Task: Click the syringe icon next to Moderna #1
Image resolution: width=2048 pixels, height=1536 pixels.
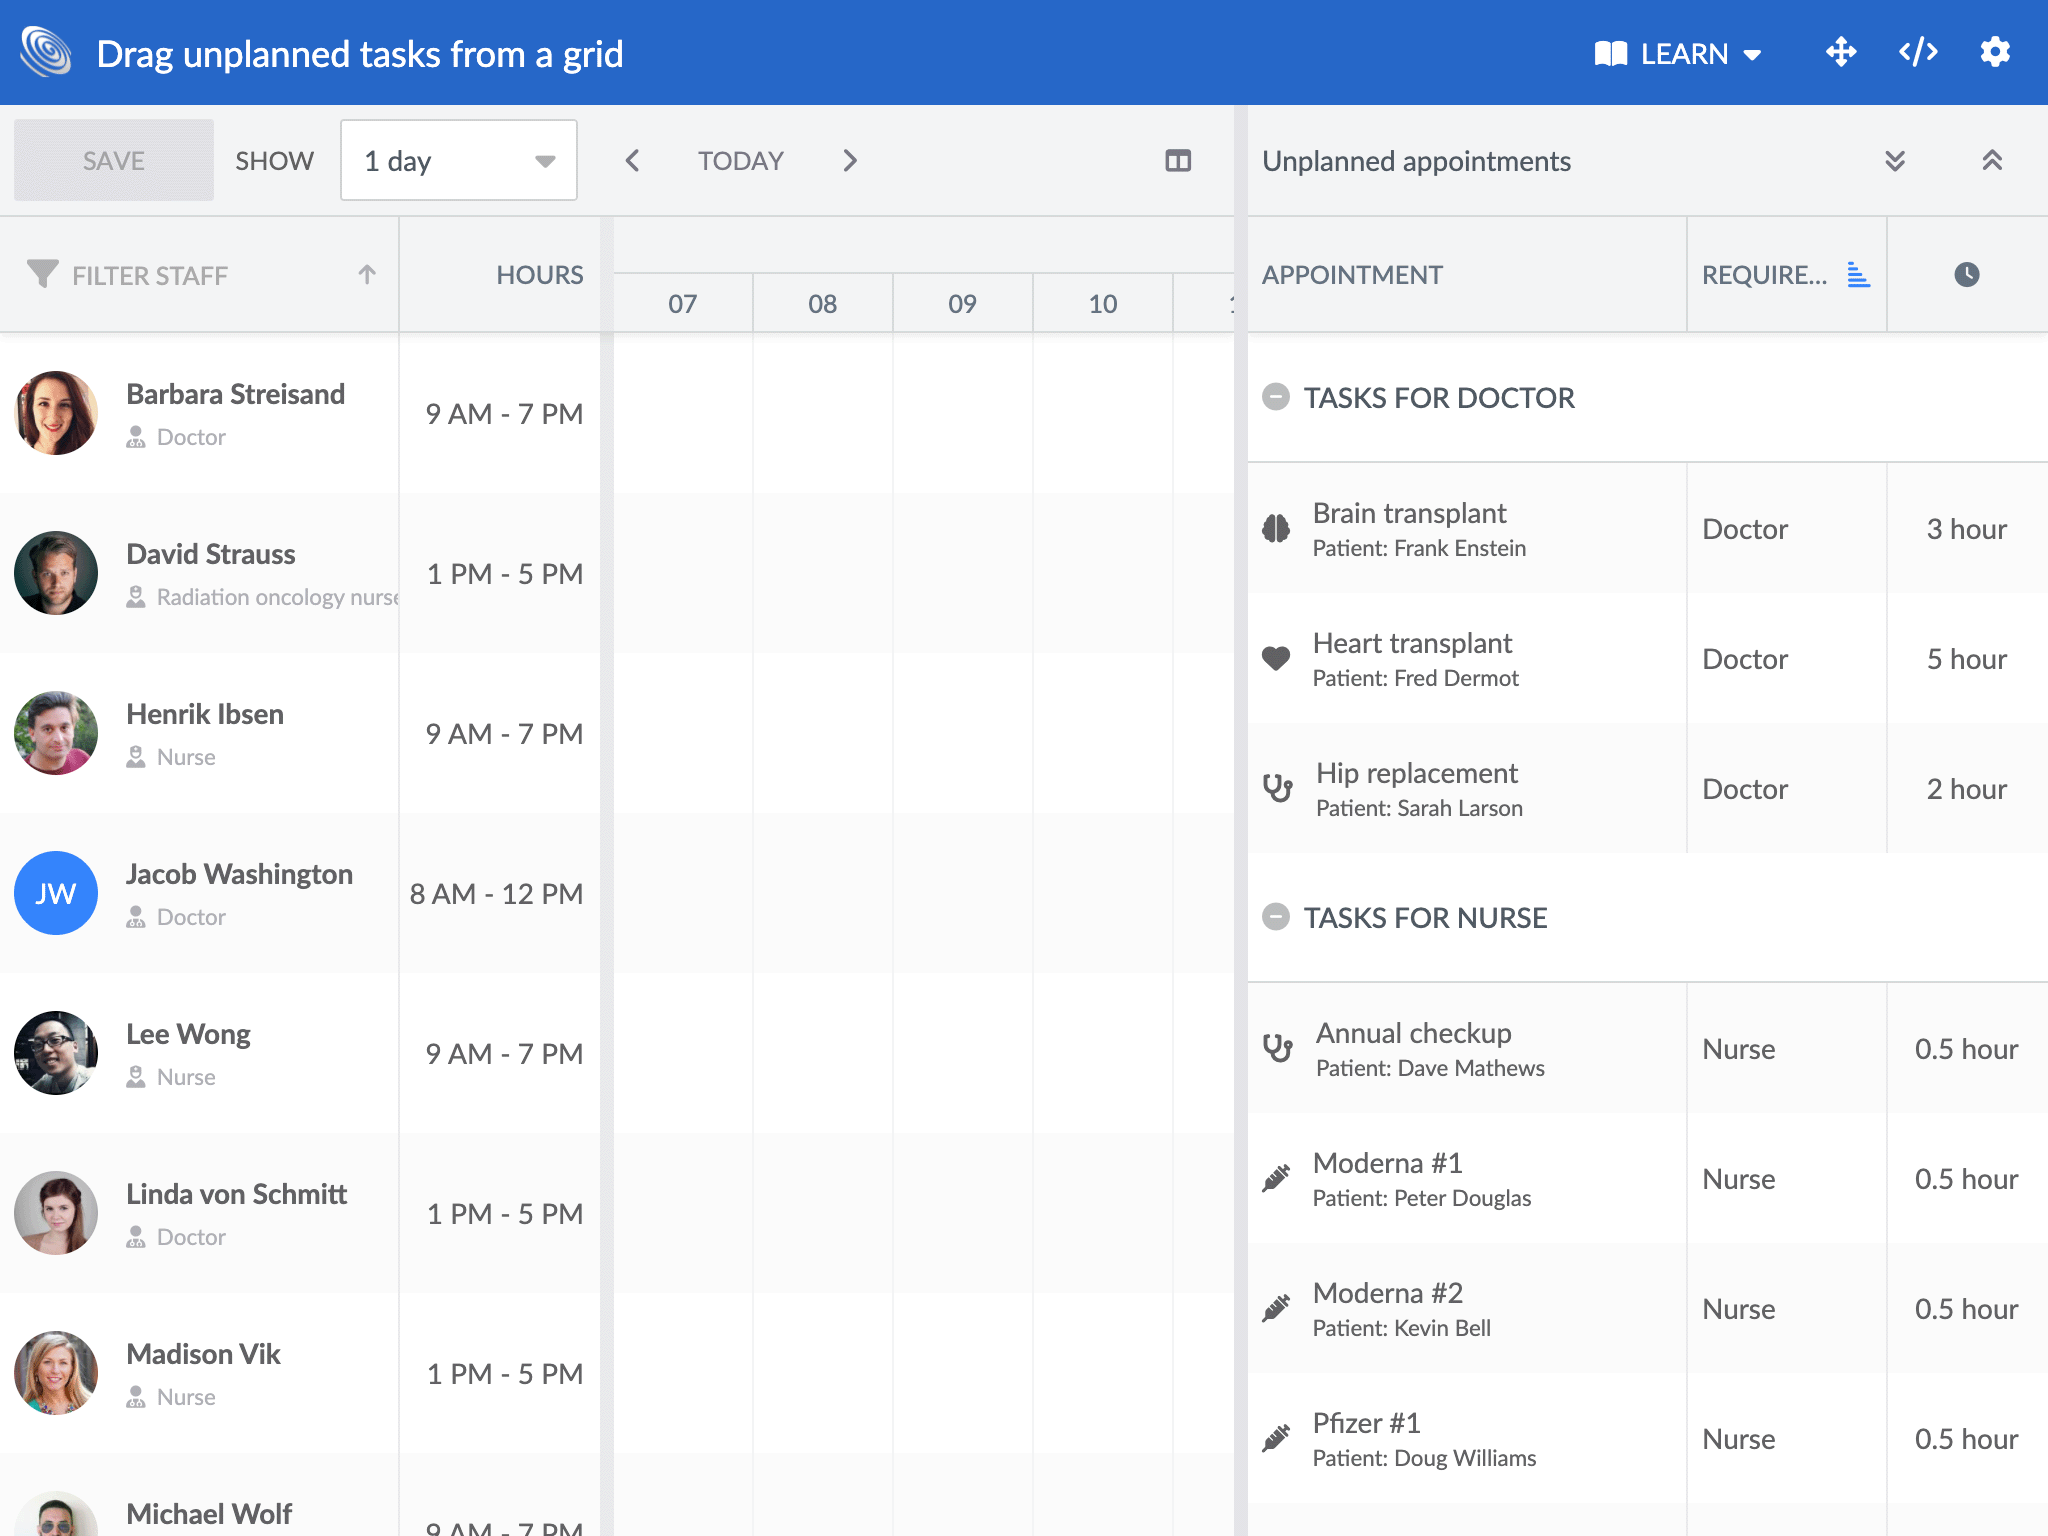Action: 1277,1179
